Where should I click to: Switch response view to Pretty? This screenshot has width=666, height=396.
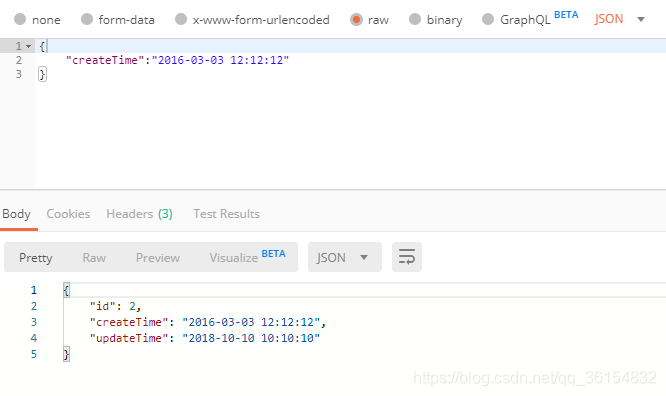pyautogui.click(x=36, y=257)
